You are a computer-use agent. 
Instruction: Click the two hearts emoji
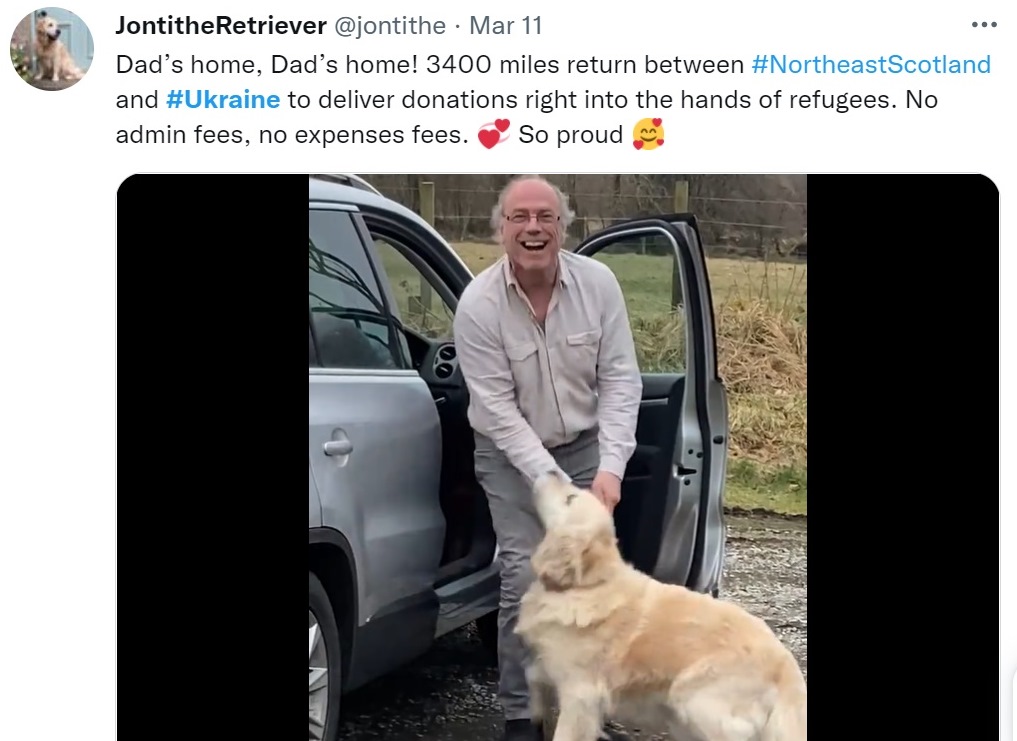[x=493, y=134]
